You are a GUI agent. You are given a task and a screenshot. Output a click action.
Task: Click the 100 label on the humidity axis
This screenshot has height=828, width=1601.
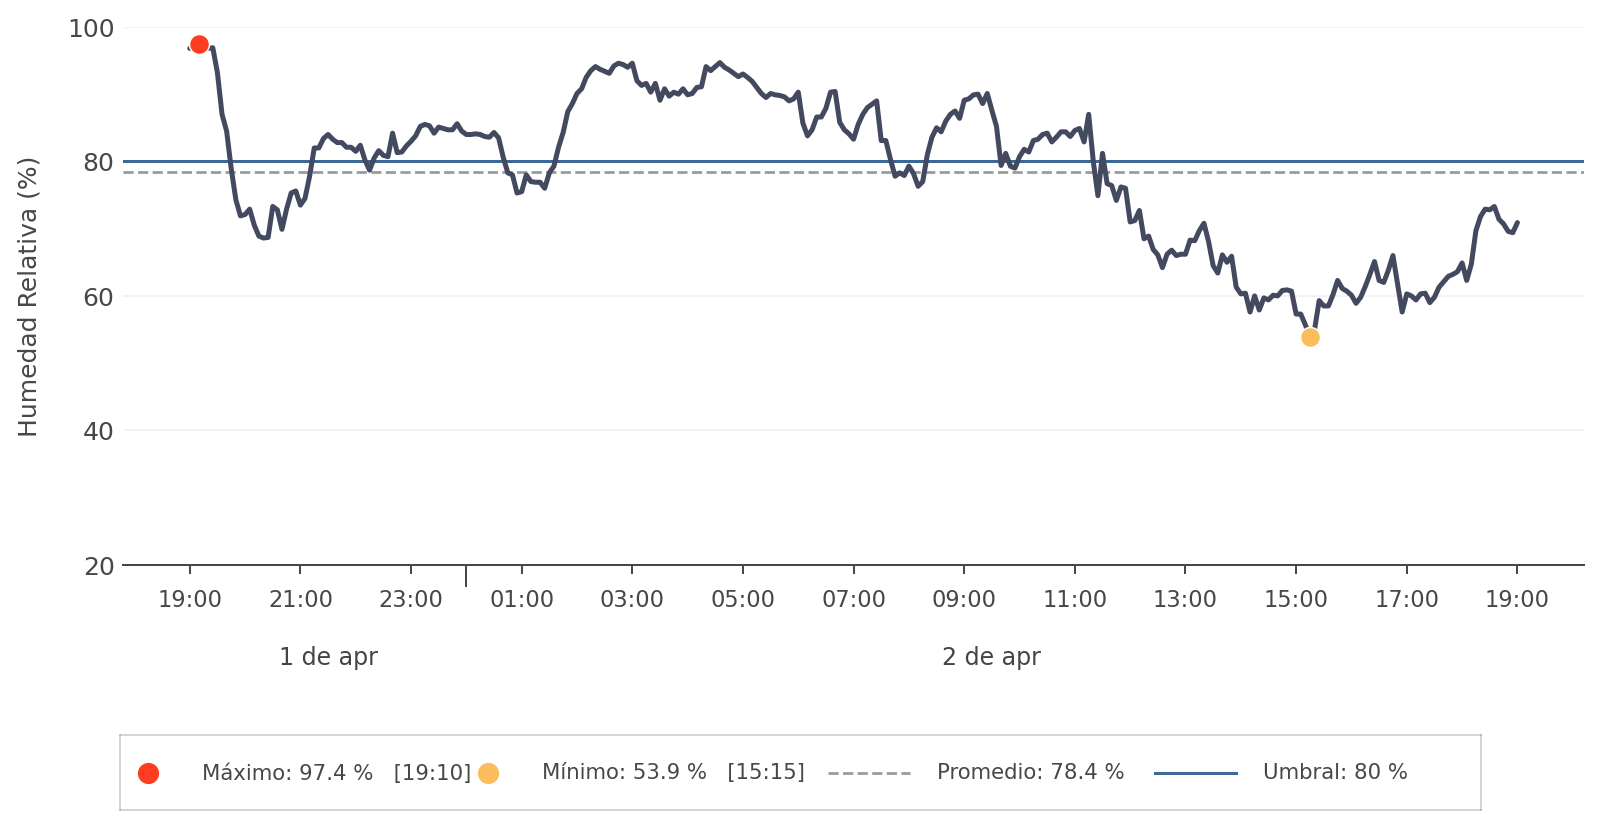click(x=91, y=29)
